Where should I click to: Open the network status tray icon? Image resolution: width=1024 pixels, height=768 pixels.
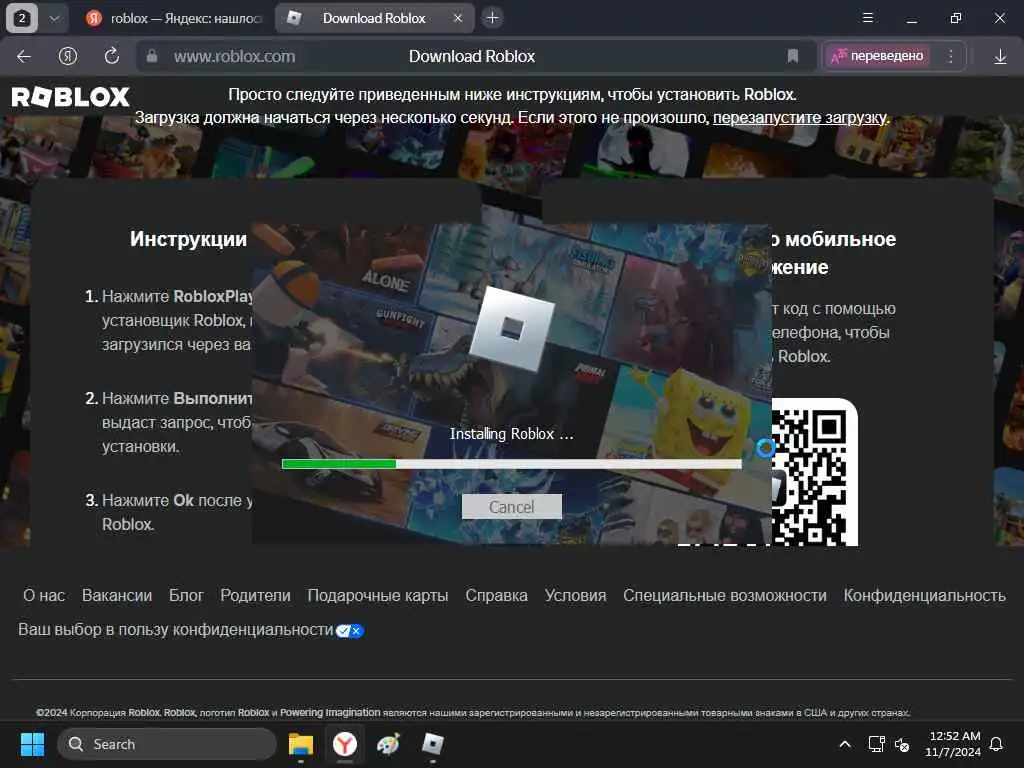click(x=876, y=744)
